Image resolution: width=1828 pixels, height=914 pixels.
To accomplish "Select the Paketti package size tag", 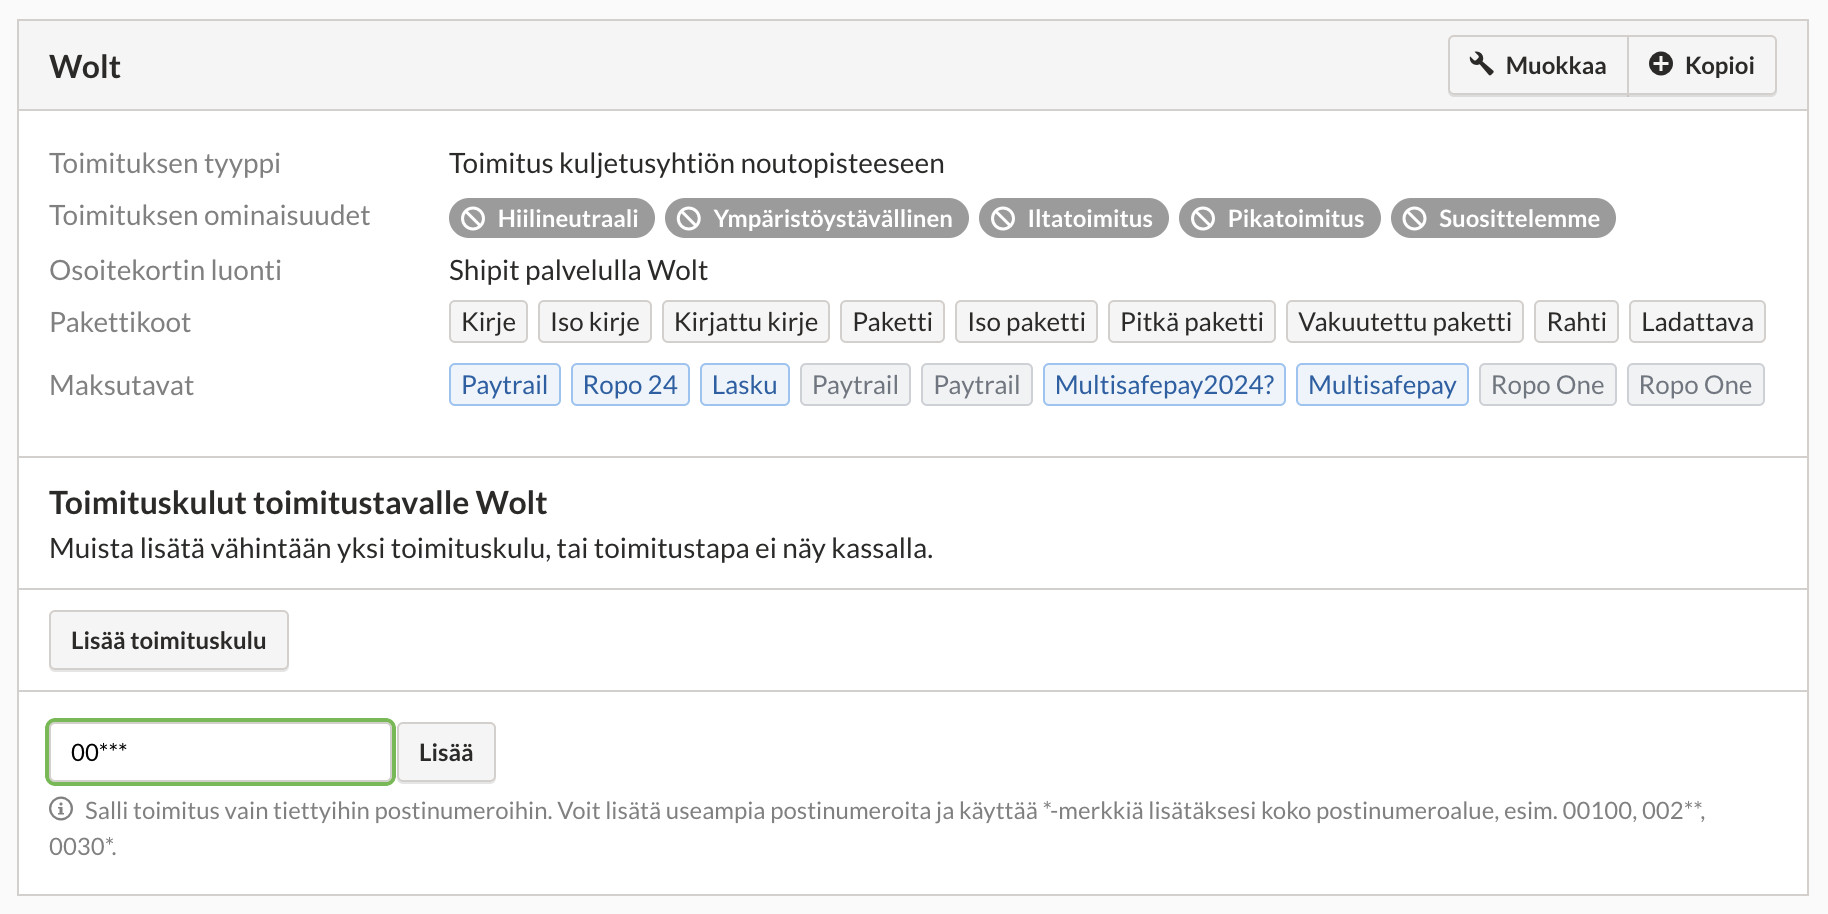I will pos(893,322).
